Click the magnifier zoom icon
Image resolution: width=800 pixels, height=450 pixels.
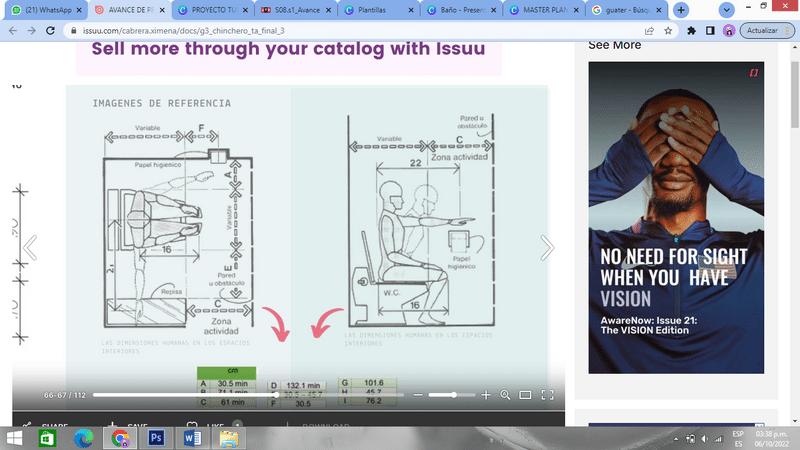tap(505, 395)
